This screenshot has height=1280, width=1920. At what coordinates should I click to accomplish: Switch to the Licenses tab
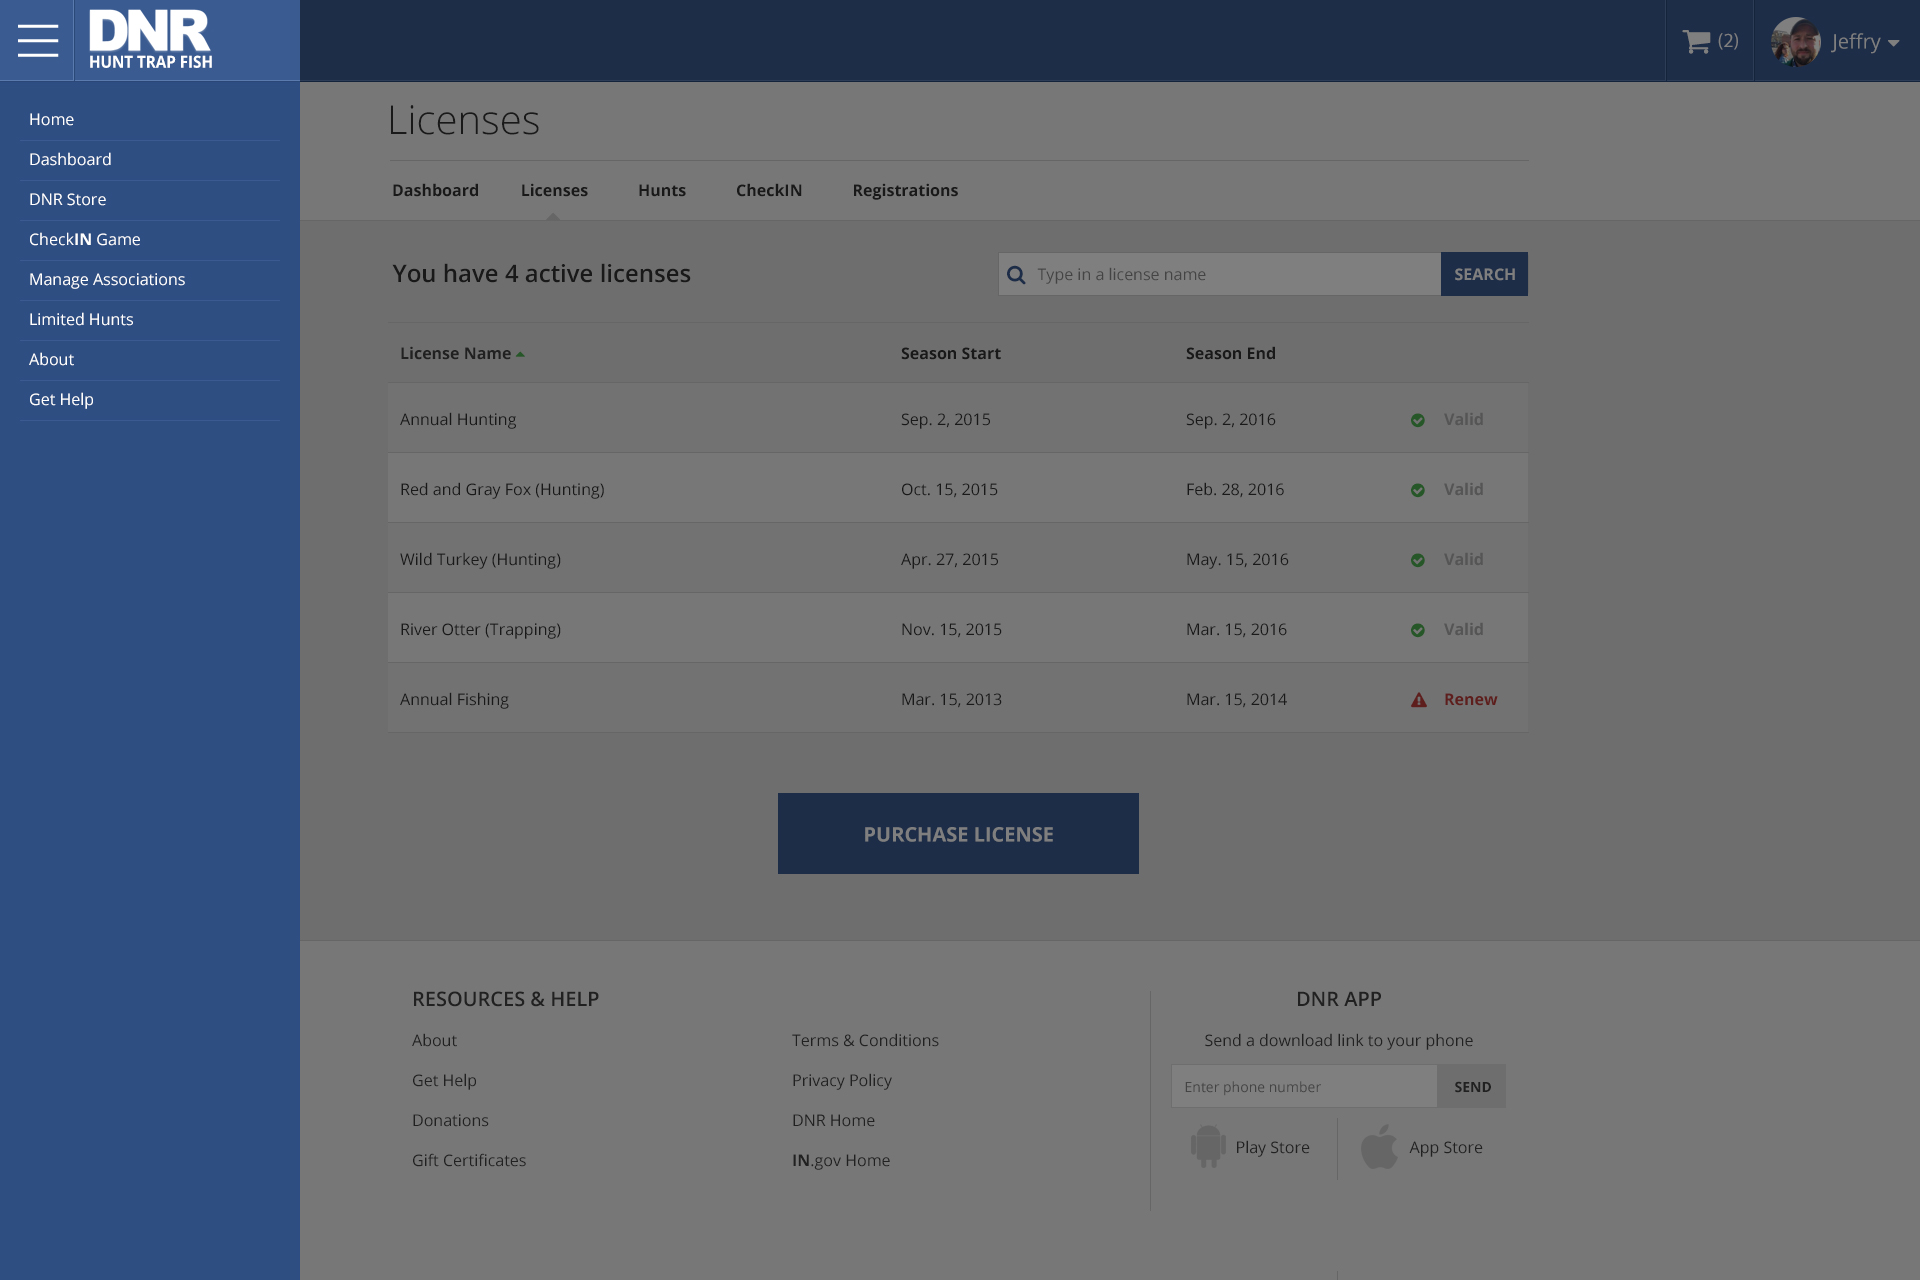(554, 190)
